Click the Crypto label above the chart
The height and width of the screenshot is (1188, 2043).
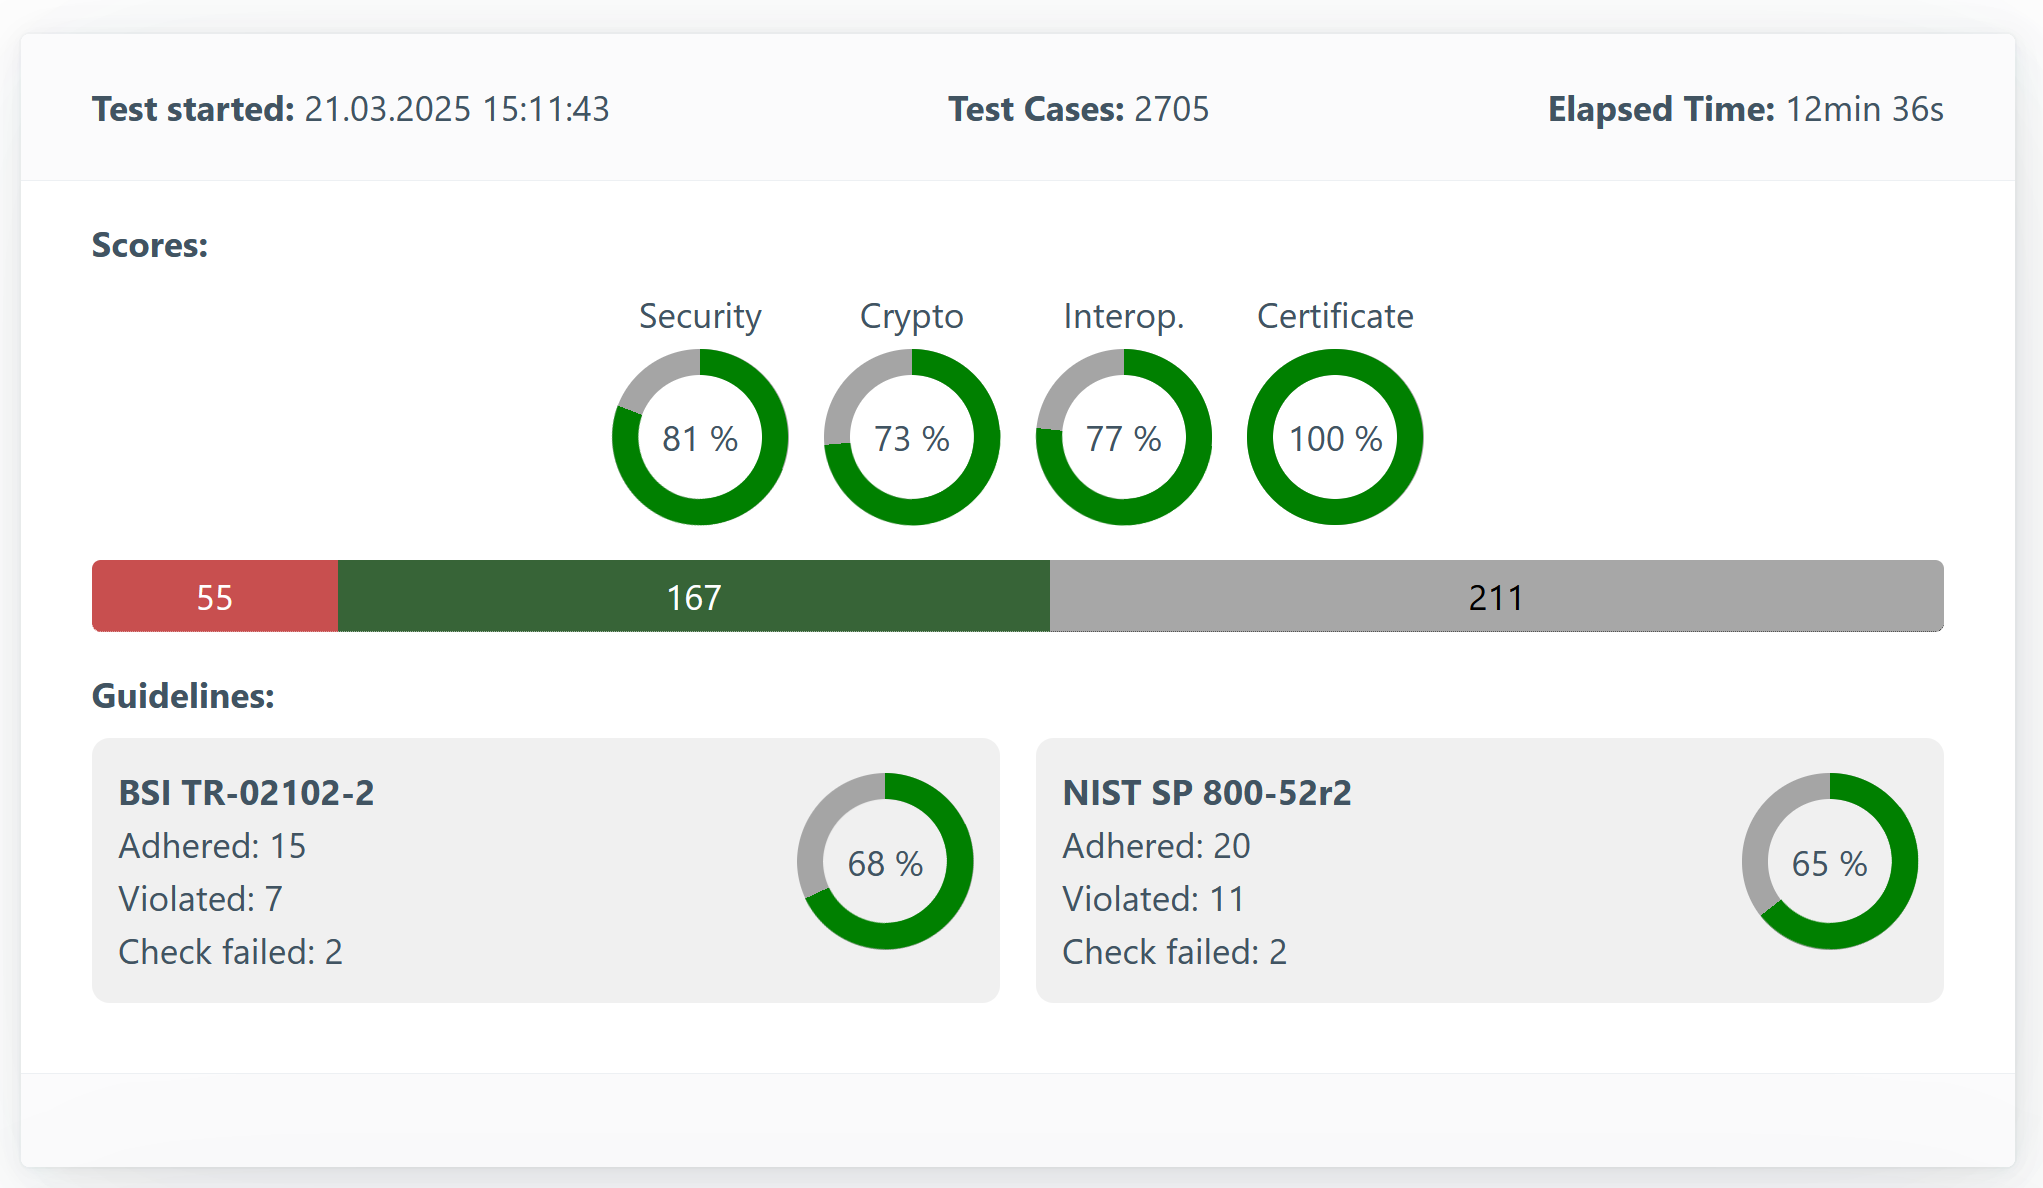[x=912, y=317]
